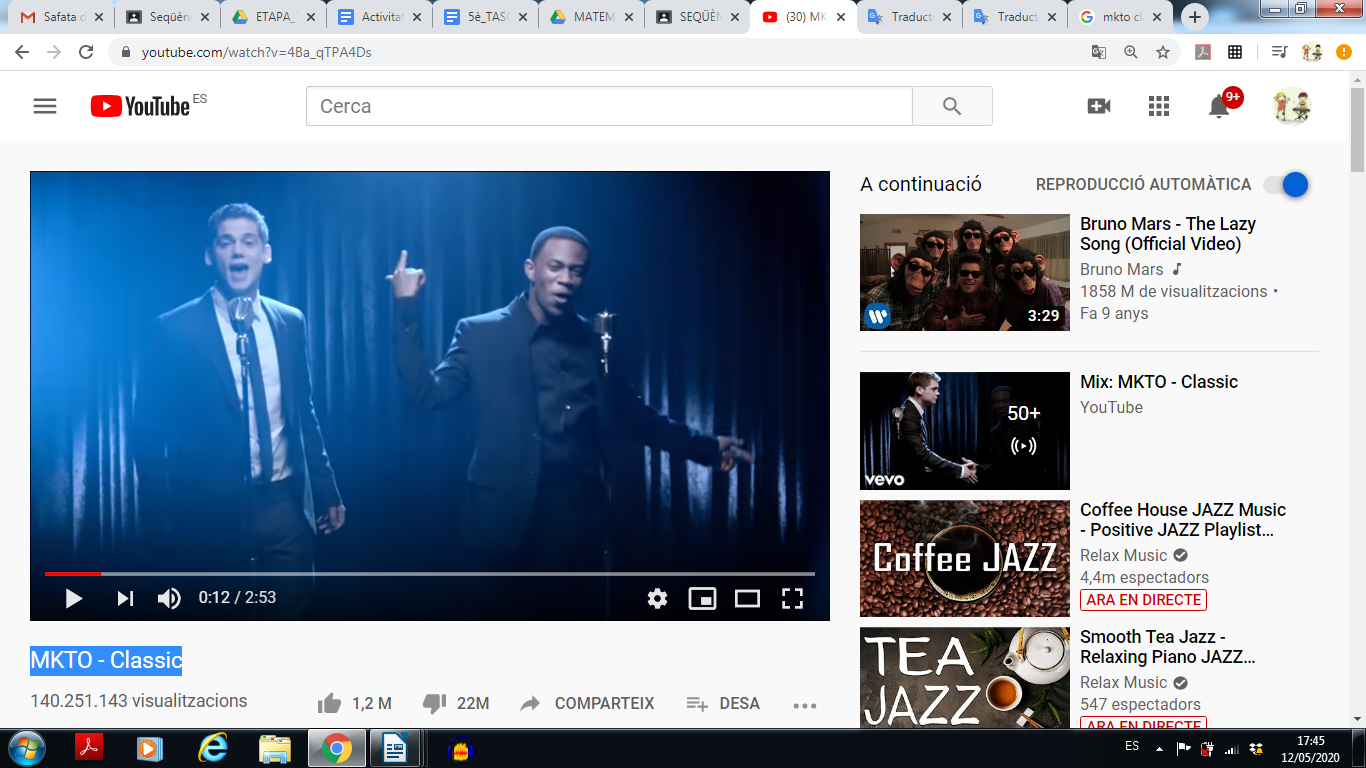Open the Chrome profile avatar
This screenshot has height=768, width=1366.
[1312, 52]
